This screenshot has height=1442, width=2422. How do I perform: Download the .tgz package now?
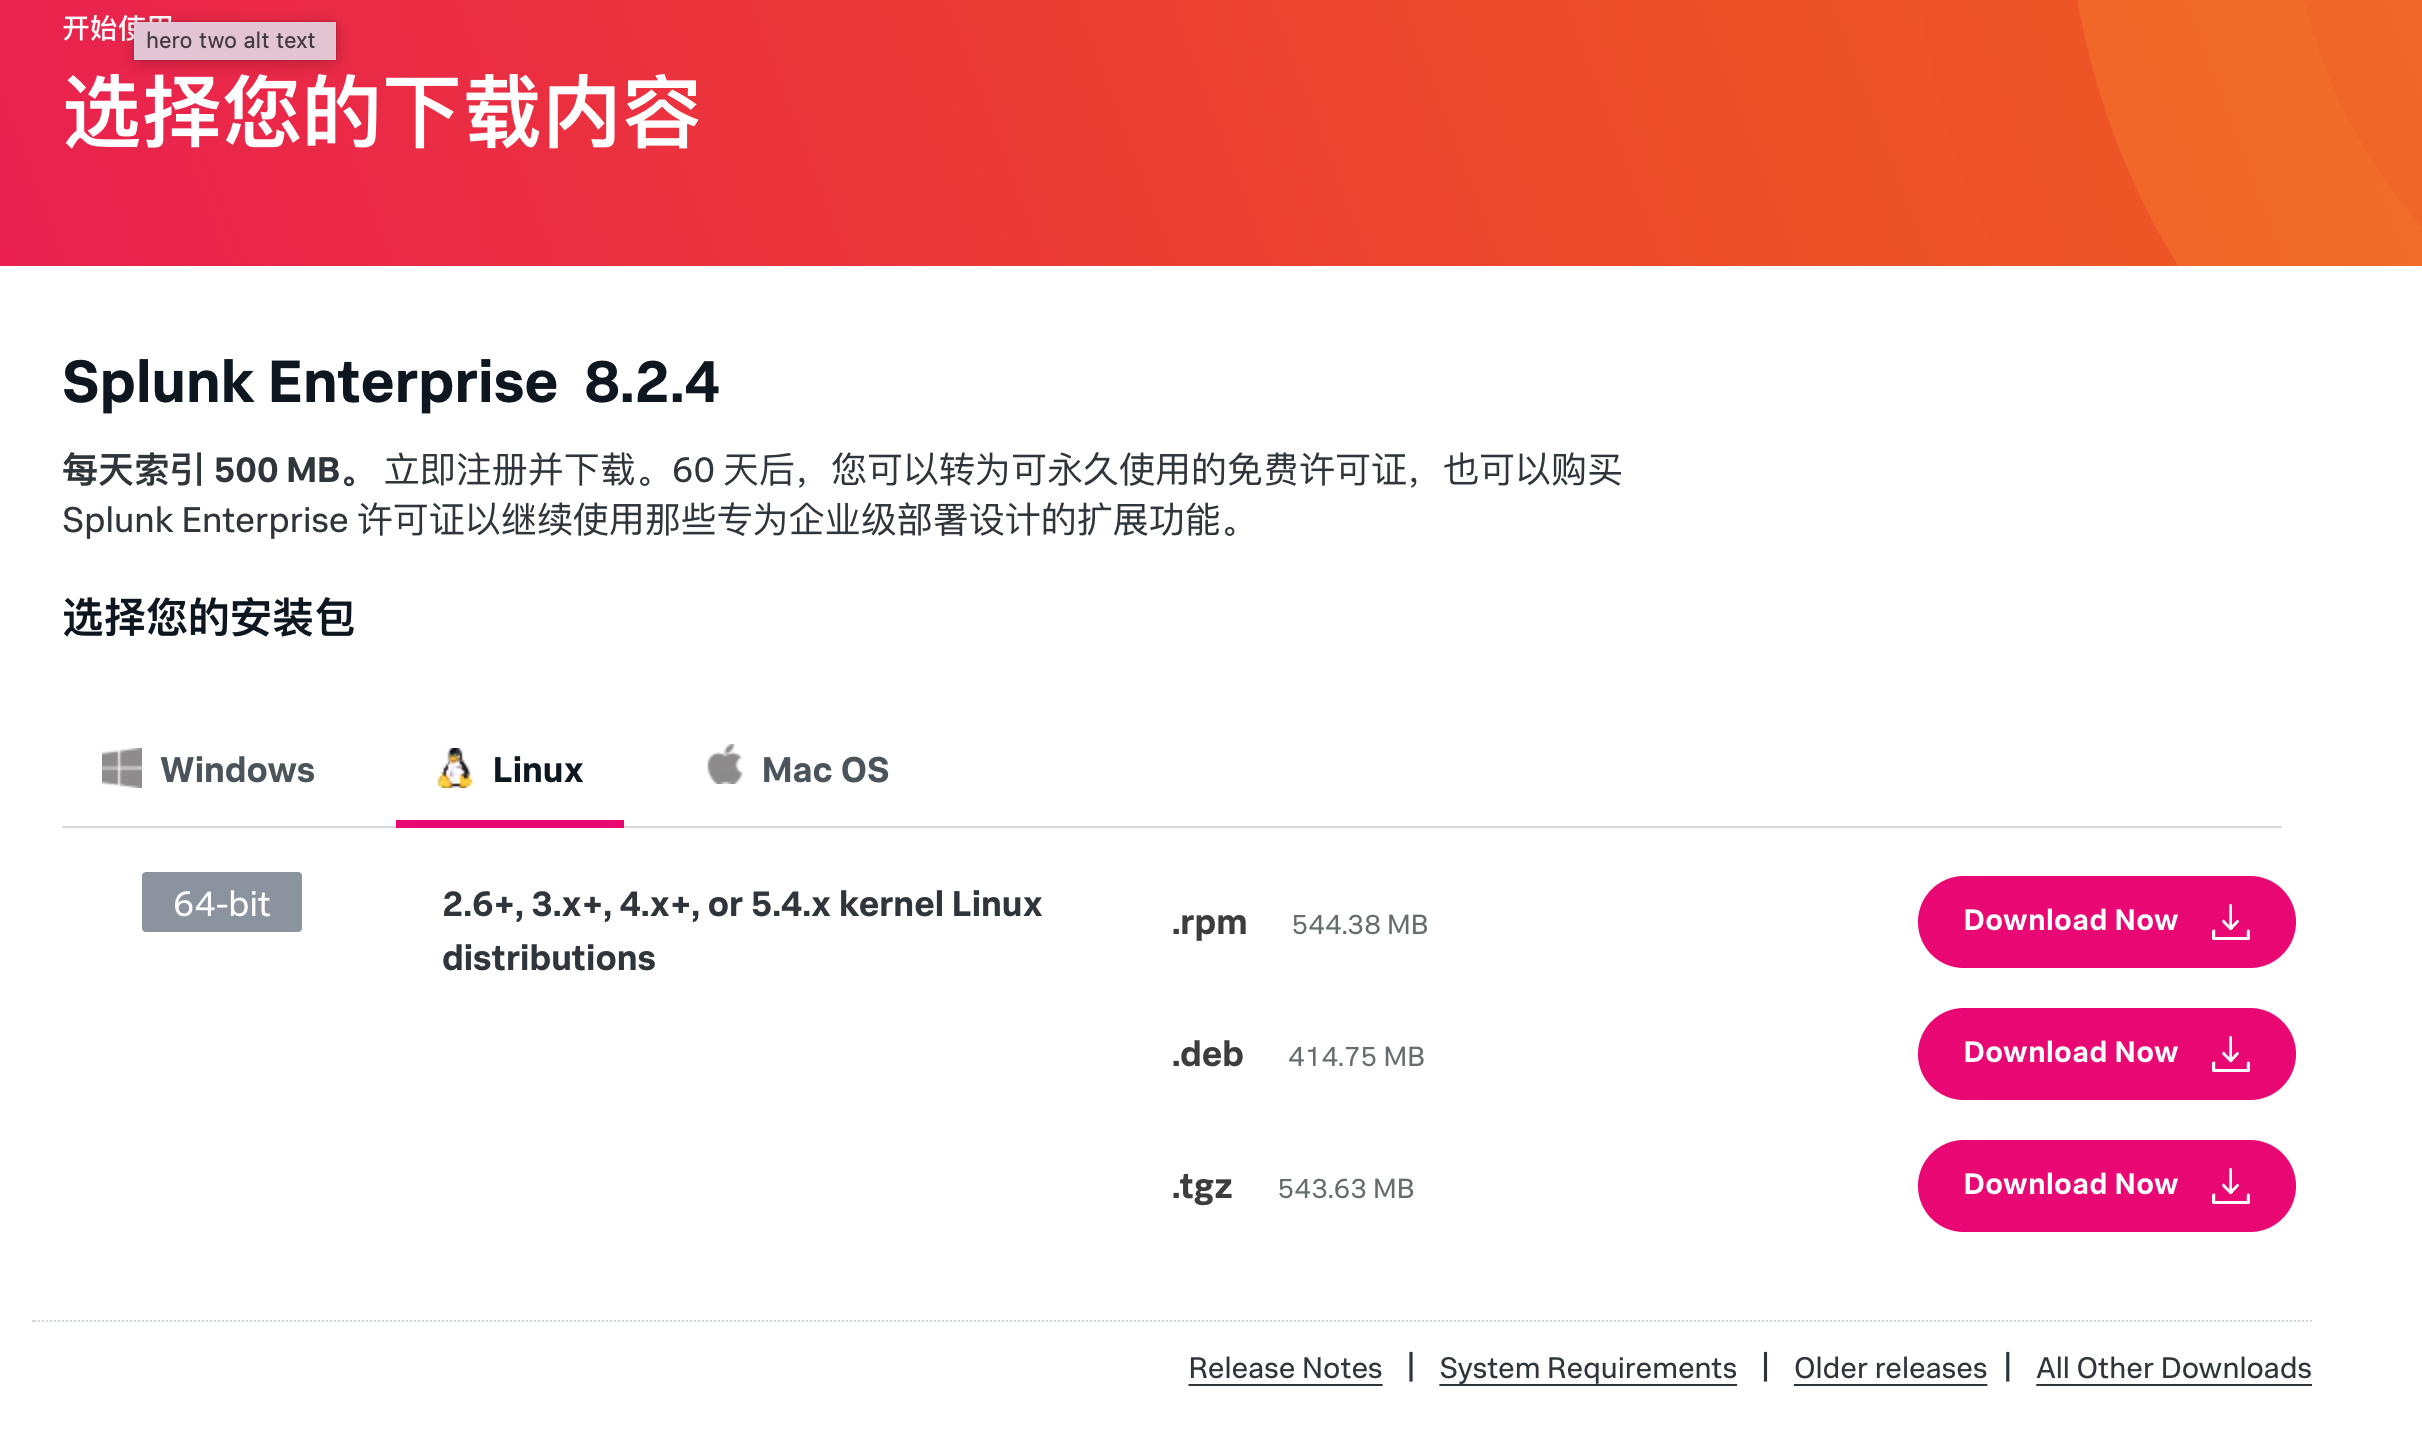tap(2070, 1185)
